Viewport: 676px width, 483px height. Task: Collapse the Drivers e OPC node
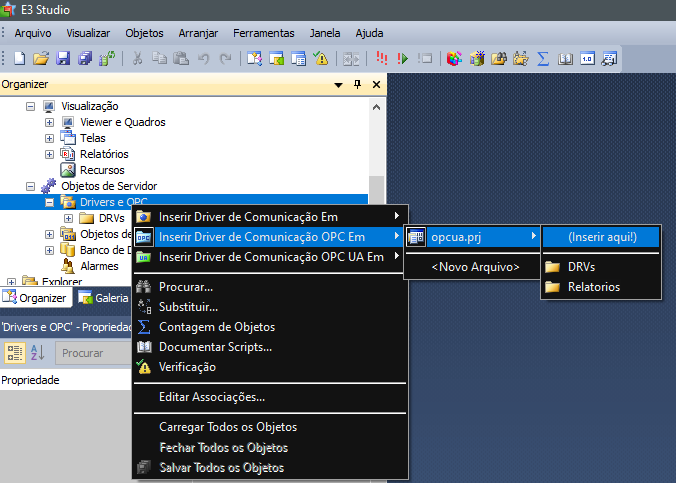[x=49, y=202]
